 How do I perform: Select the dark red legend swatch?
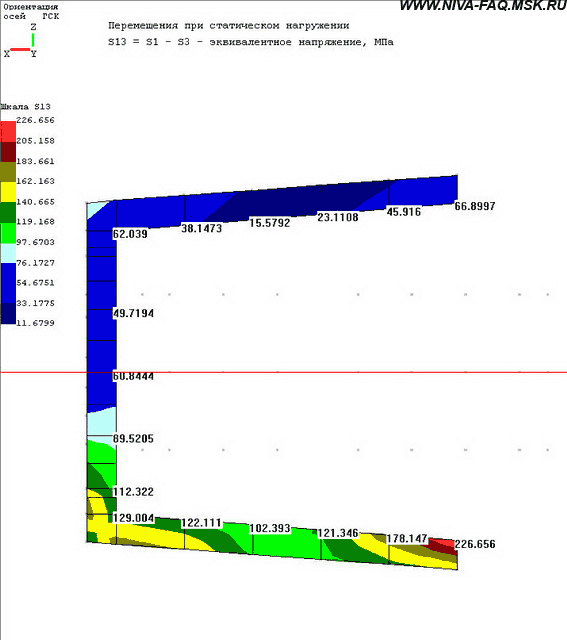(x=8, y=152)
